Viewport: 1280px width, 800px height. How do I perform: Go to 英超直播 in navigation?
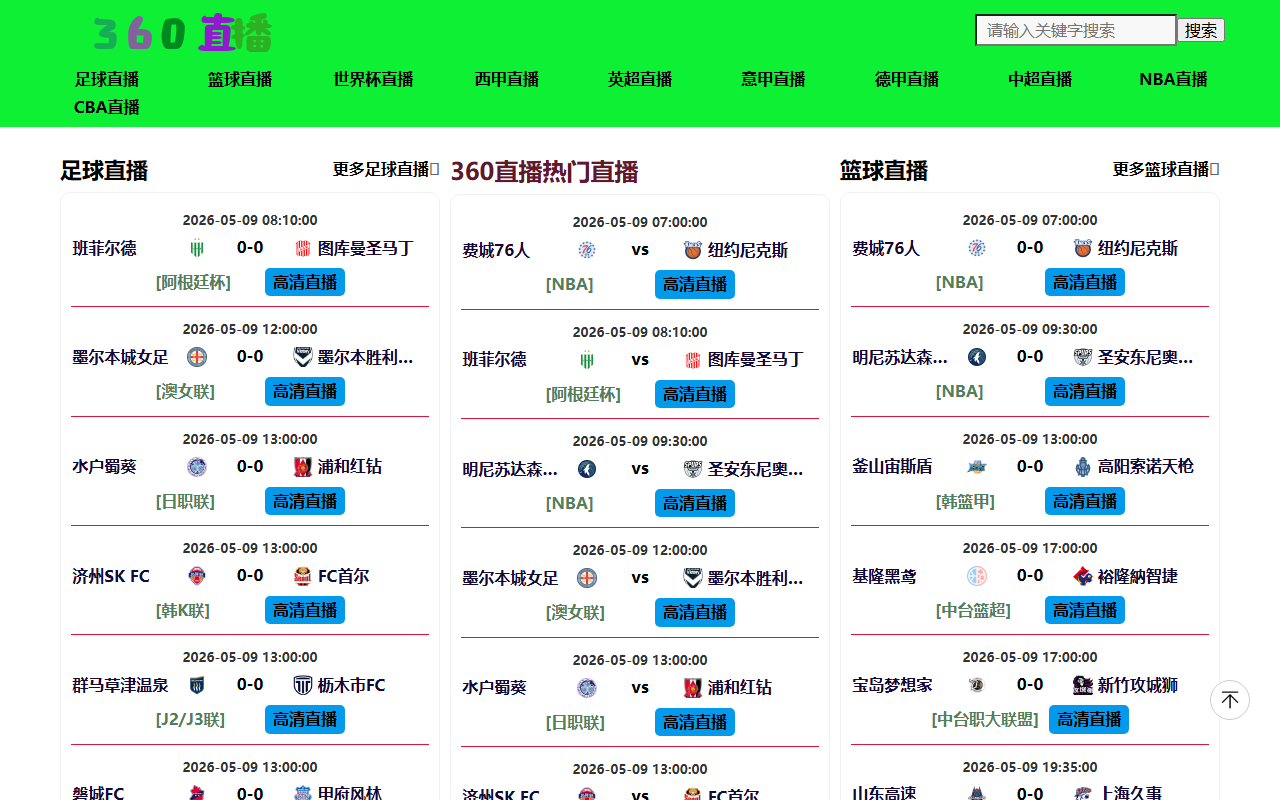[x=640, y=79]
